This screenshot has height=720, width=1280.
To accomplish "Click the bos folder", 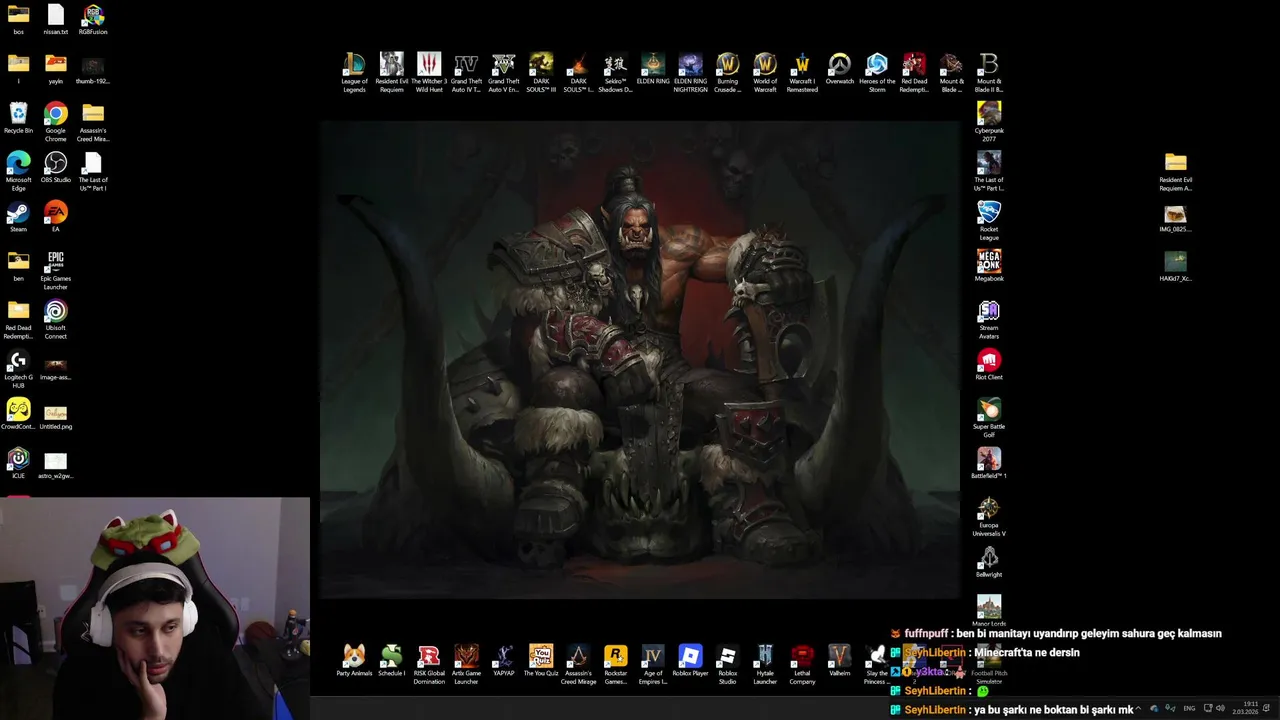I will [x=18, y=19].
